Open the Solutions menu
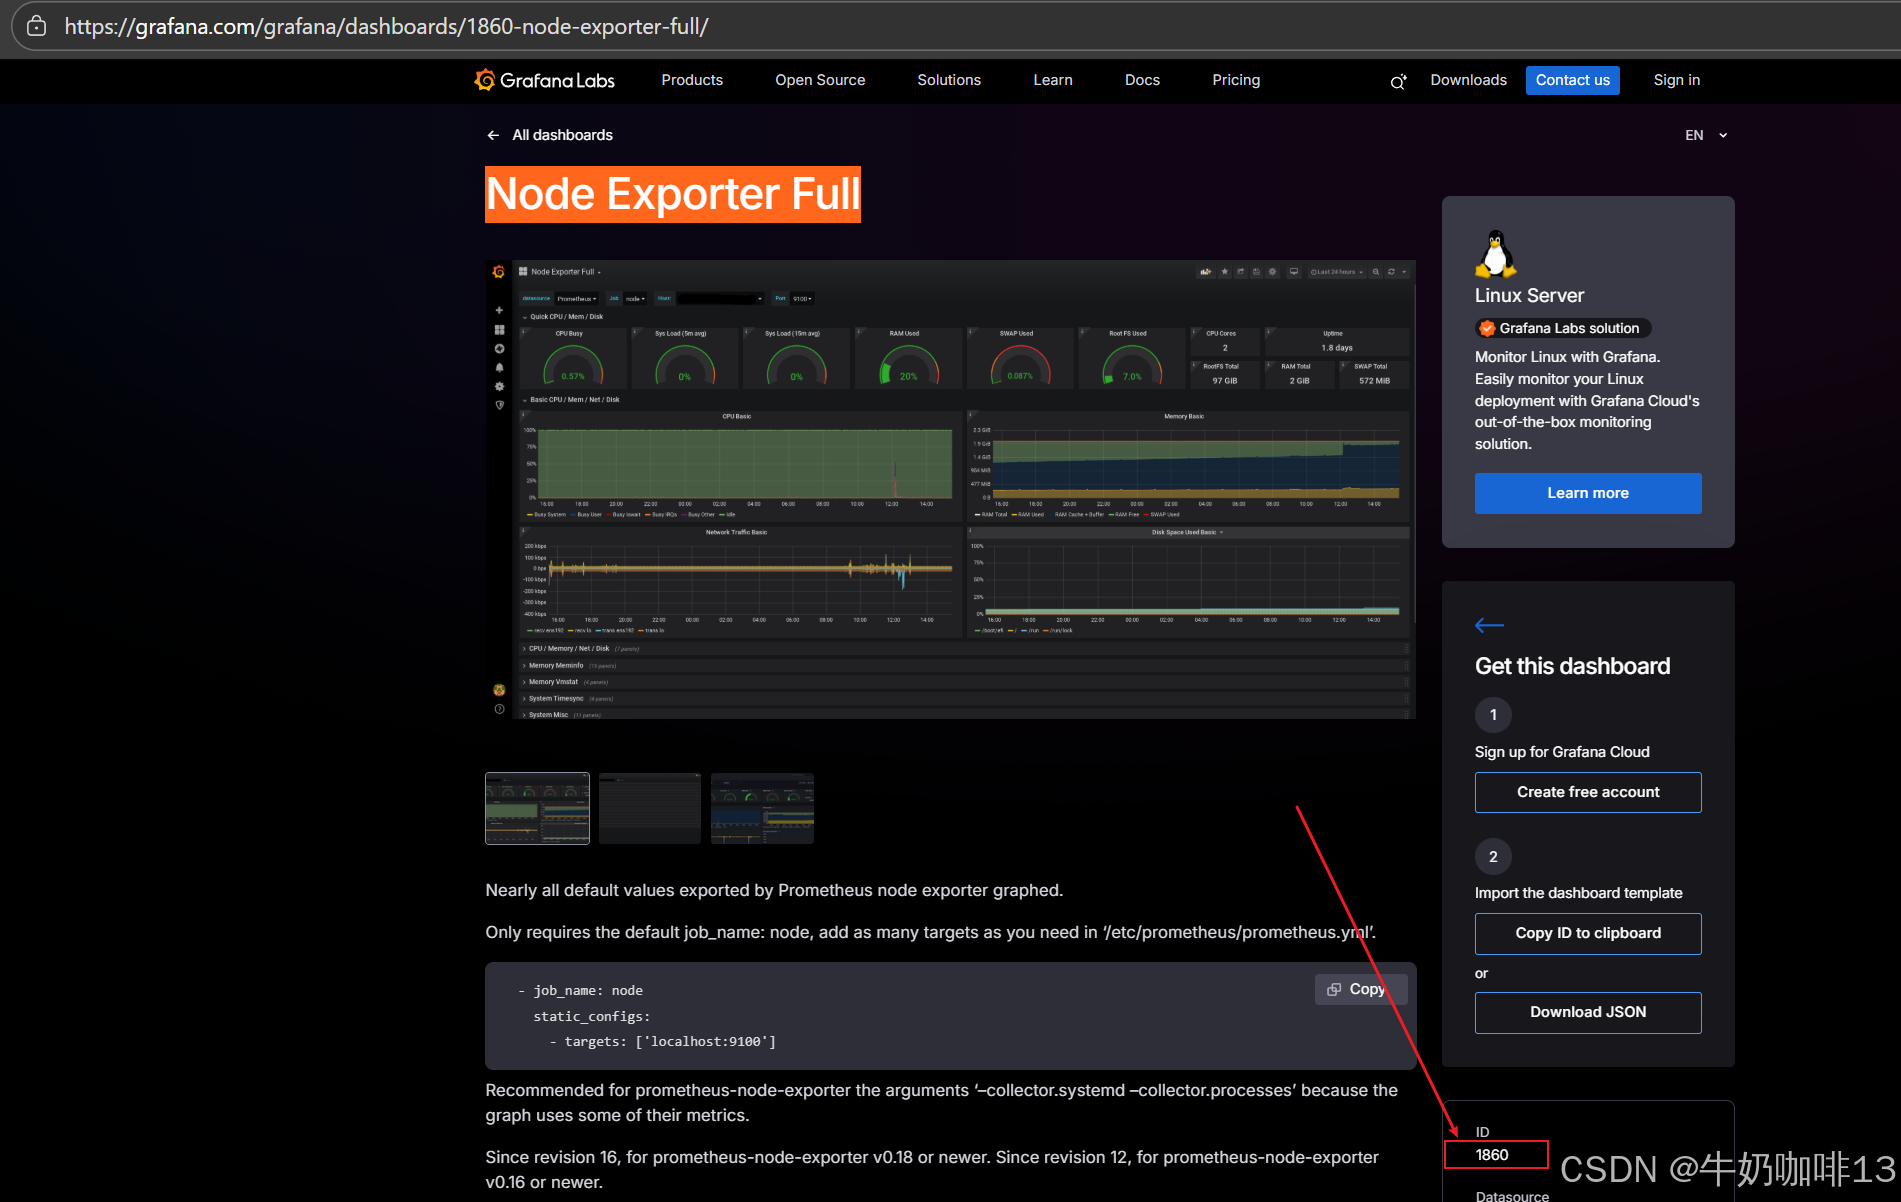The image size is (1901, 1202). pos(949,80)
